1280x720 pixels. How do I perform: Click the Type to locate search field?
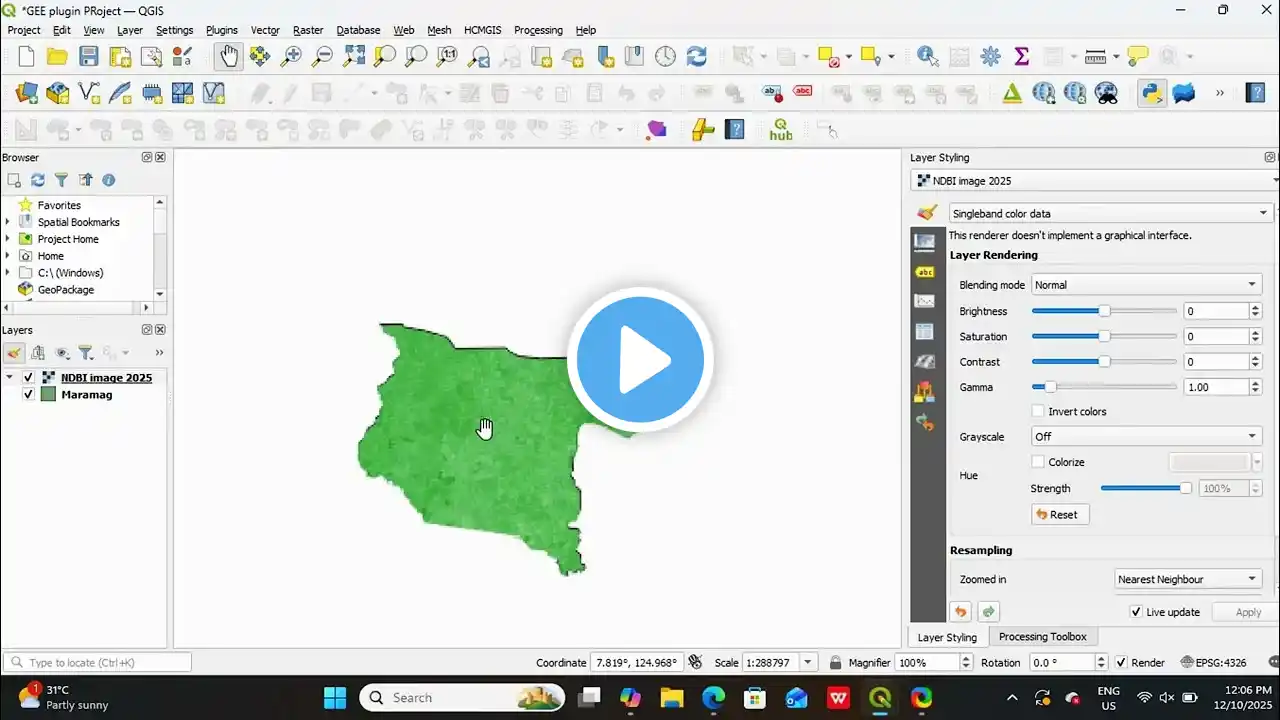pos(98,662)
